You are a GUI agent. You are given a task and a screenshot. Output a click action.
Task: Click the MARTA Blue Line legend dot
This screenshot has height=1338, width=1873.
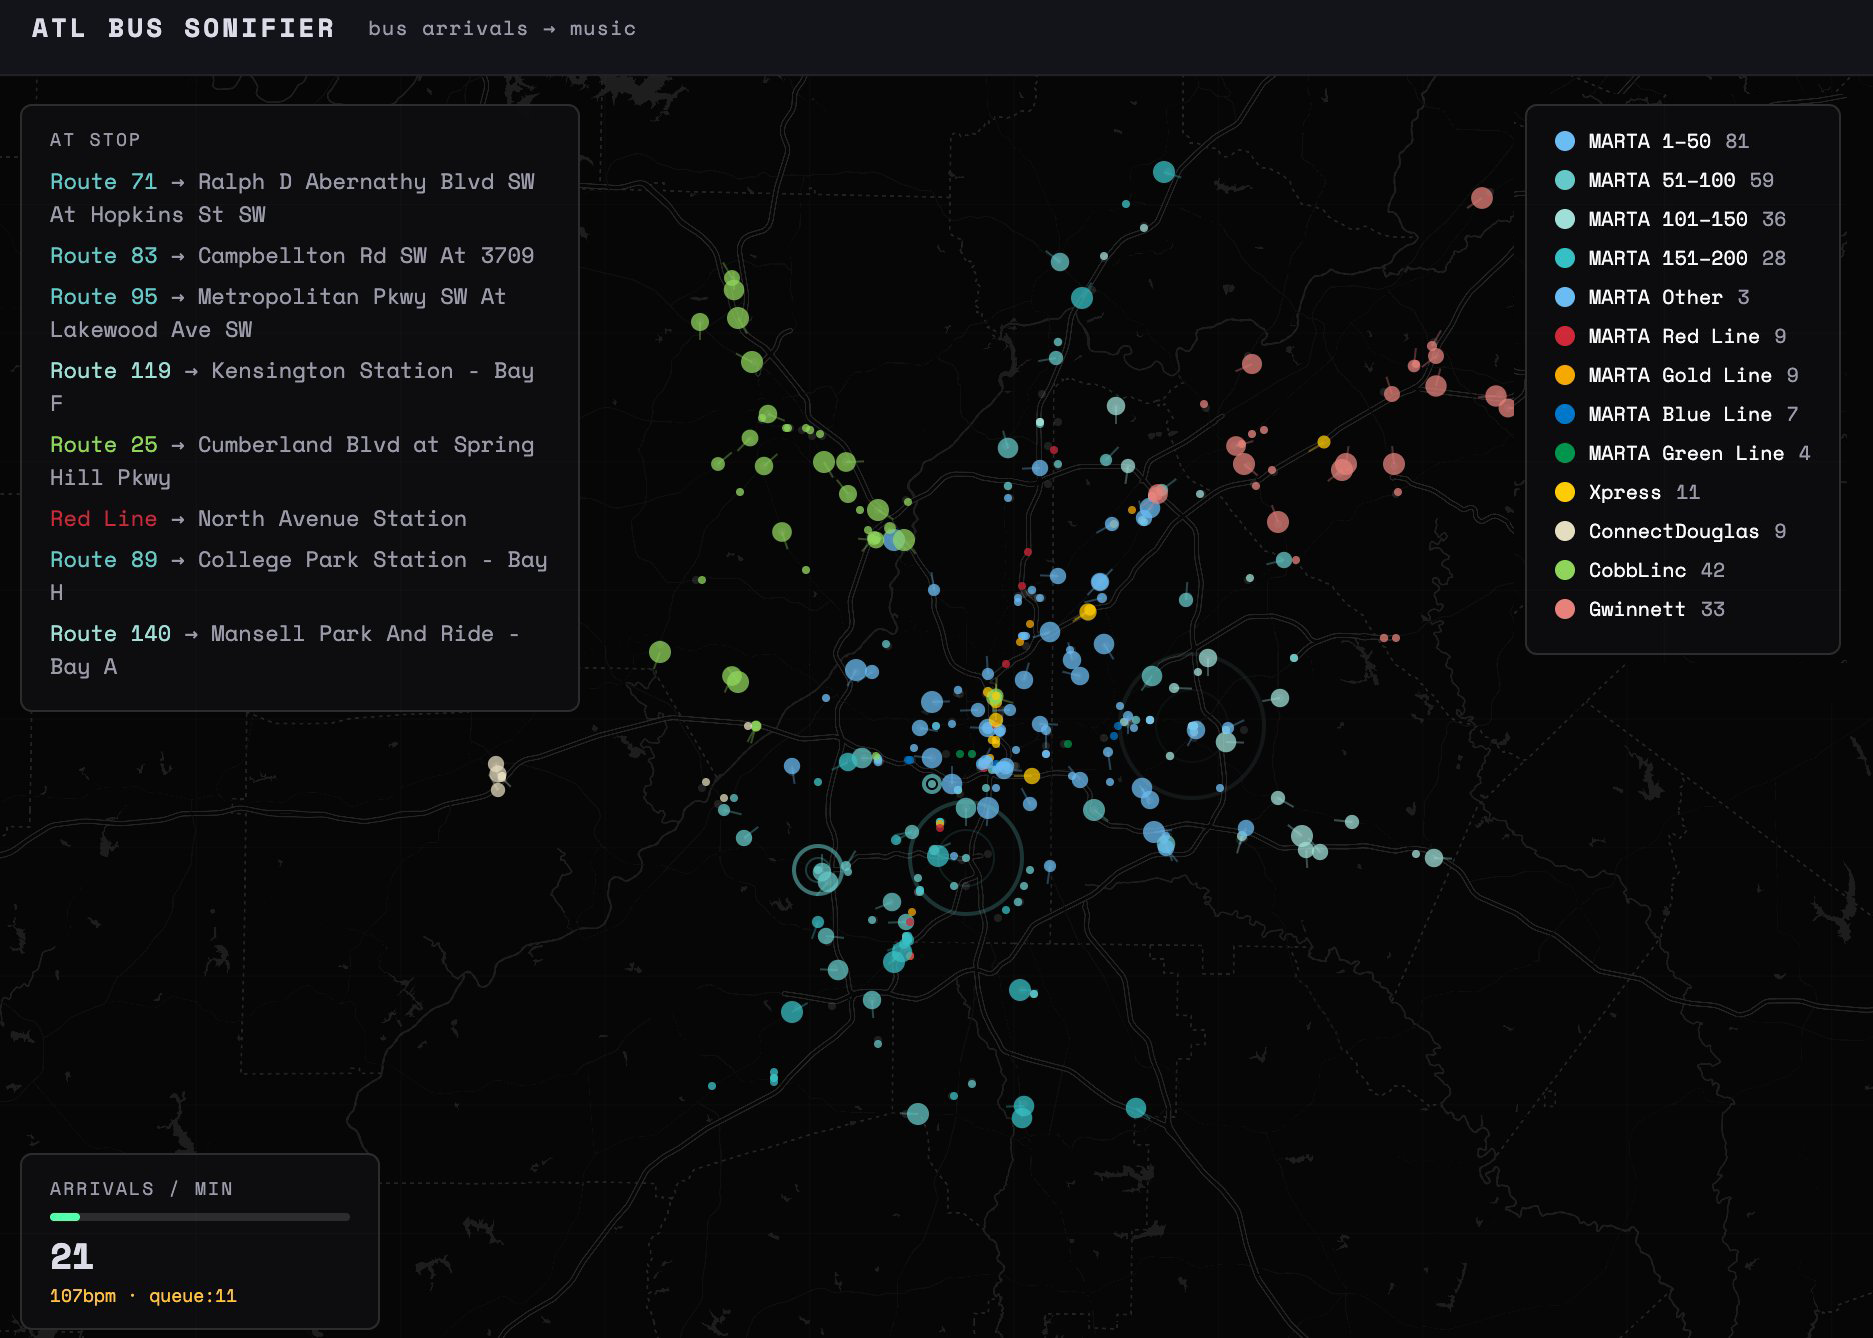point(1565,414)
